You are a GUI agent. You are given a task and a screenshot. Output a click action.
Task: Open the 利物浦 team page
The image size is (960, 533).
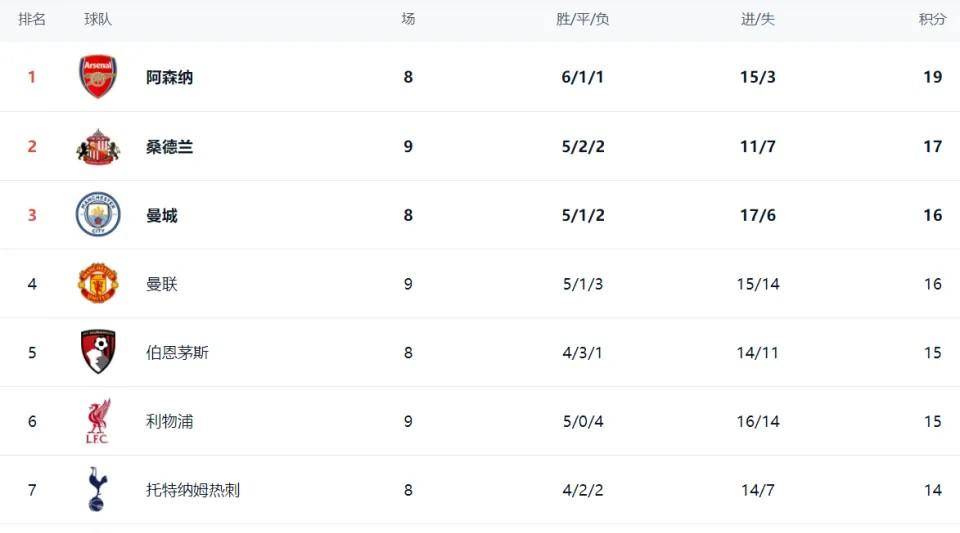[x=169, y=421]
